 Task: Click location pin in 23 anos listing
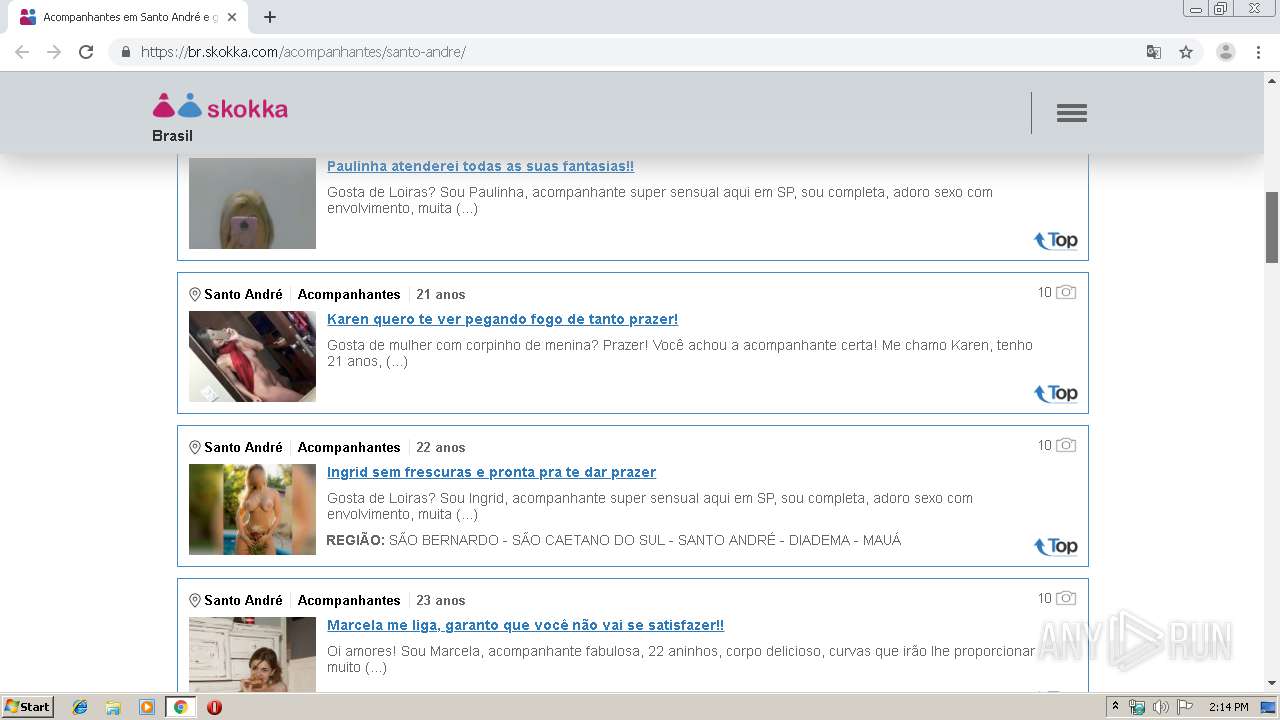[x=195, y=601]
